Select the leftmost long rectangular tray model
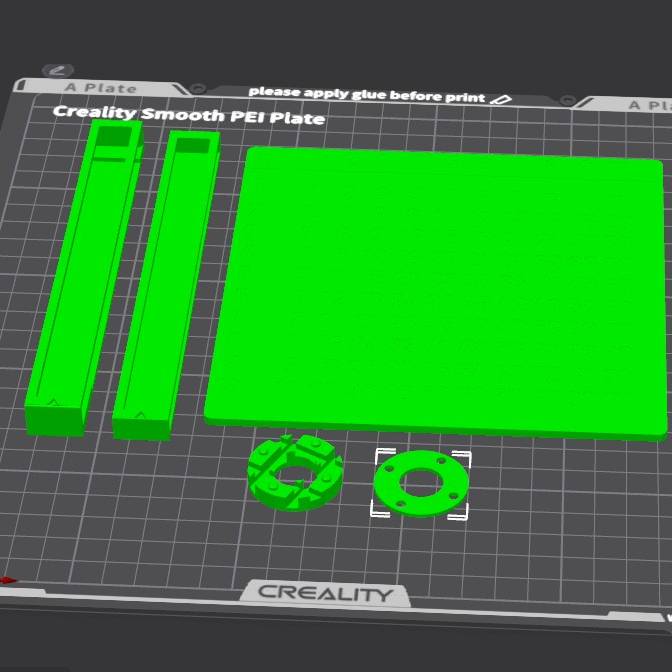672x672 pixels. 84,278
